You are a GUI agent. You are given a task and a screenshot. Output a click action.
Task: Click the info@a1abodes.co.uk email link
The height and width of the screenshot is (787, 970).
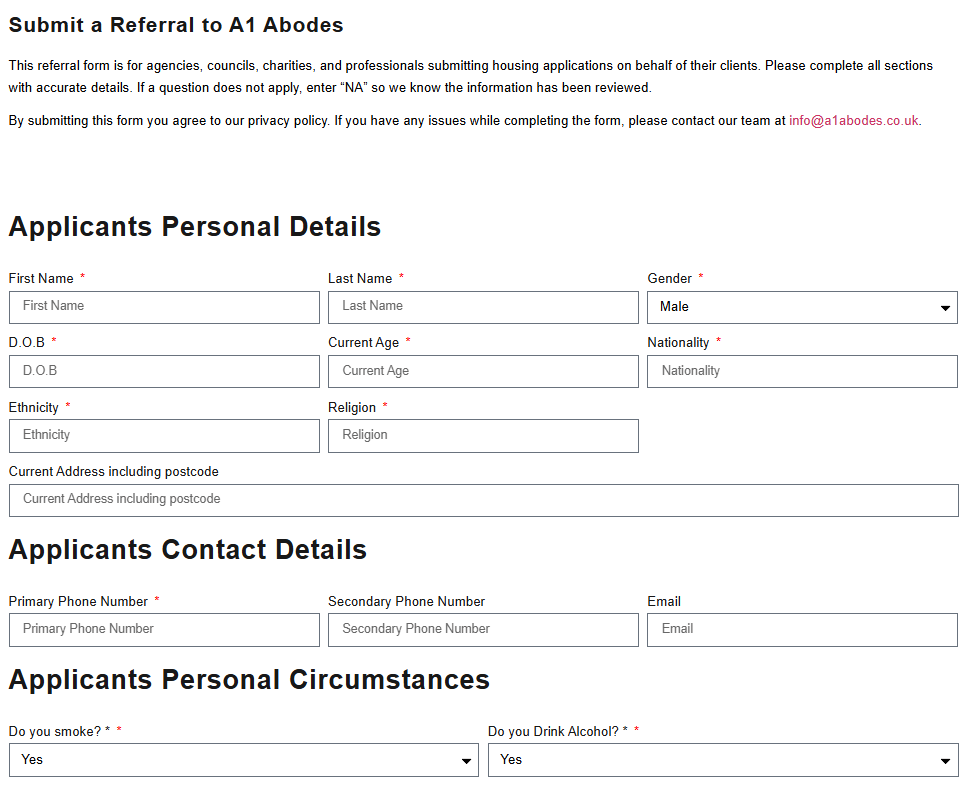pyautogui.click(x=853, y=121)
